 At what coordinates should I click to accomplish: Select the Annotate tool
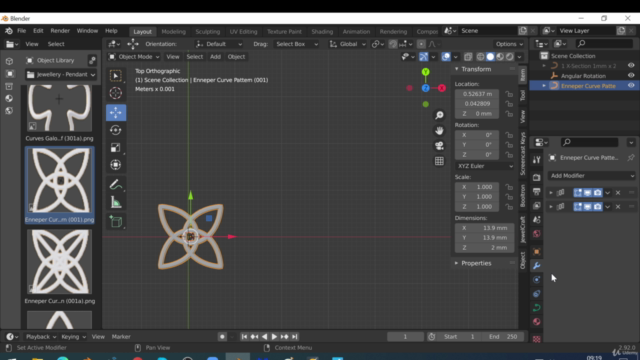point(116,185)
